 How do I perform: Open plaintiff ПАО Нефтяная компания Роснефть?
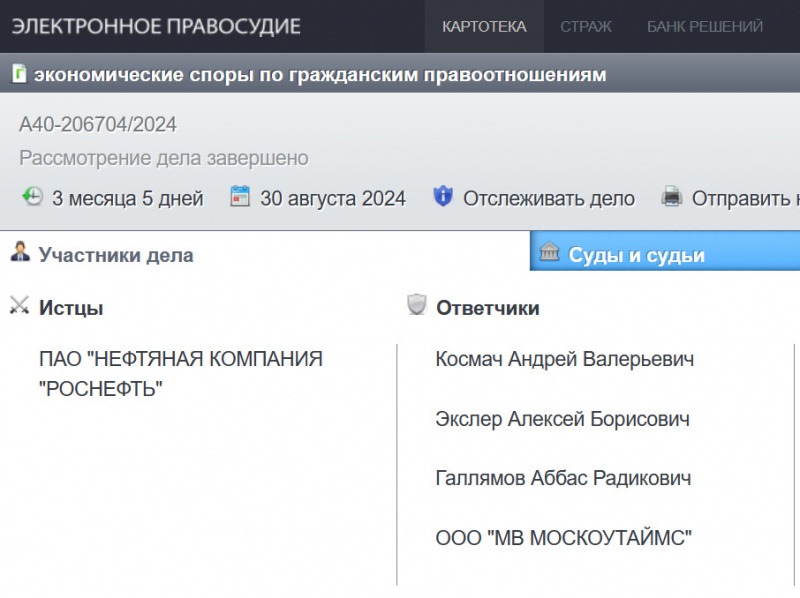180,373
